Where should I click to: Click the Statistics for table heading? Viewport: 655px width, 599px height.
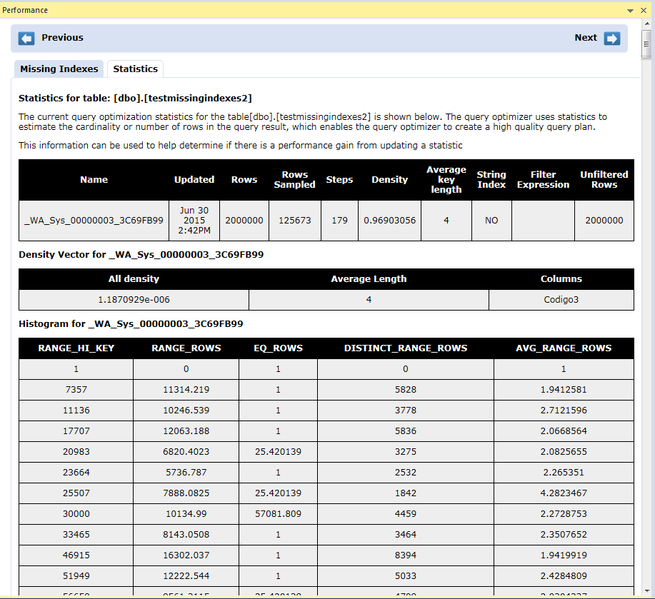(x=135, y=99)
